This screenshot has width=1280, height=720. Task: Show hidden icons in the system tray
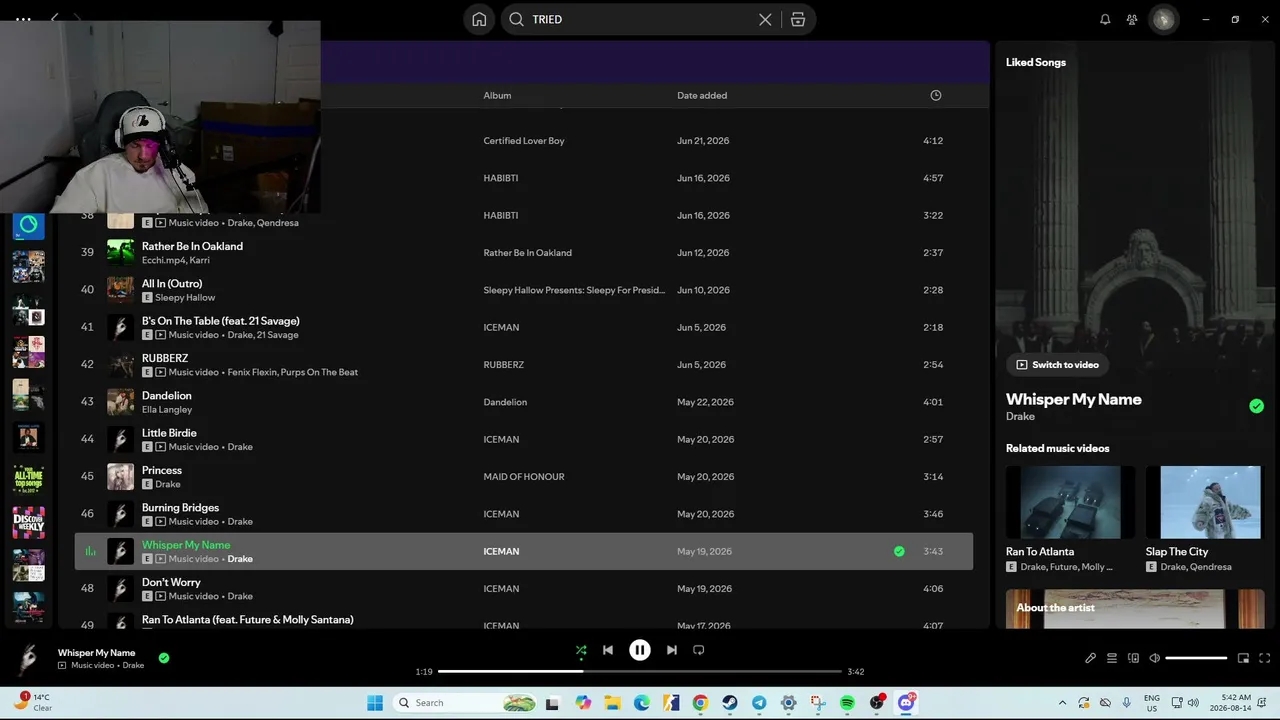[x=1062, y=703]
